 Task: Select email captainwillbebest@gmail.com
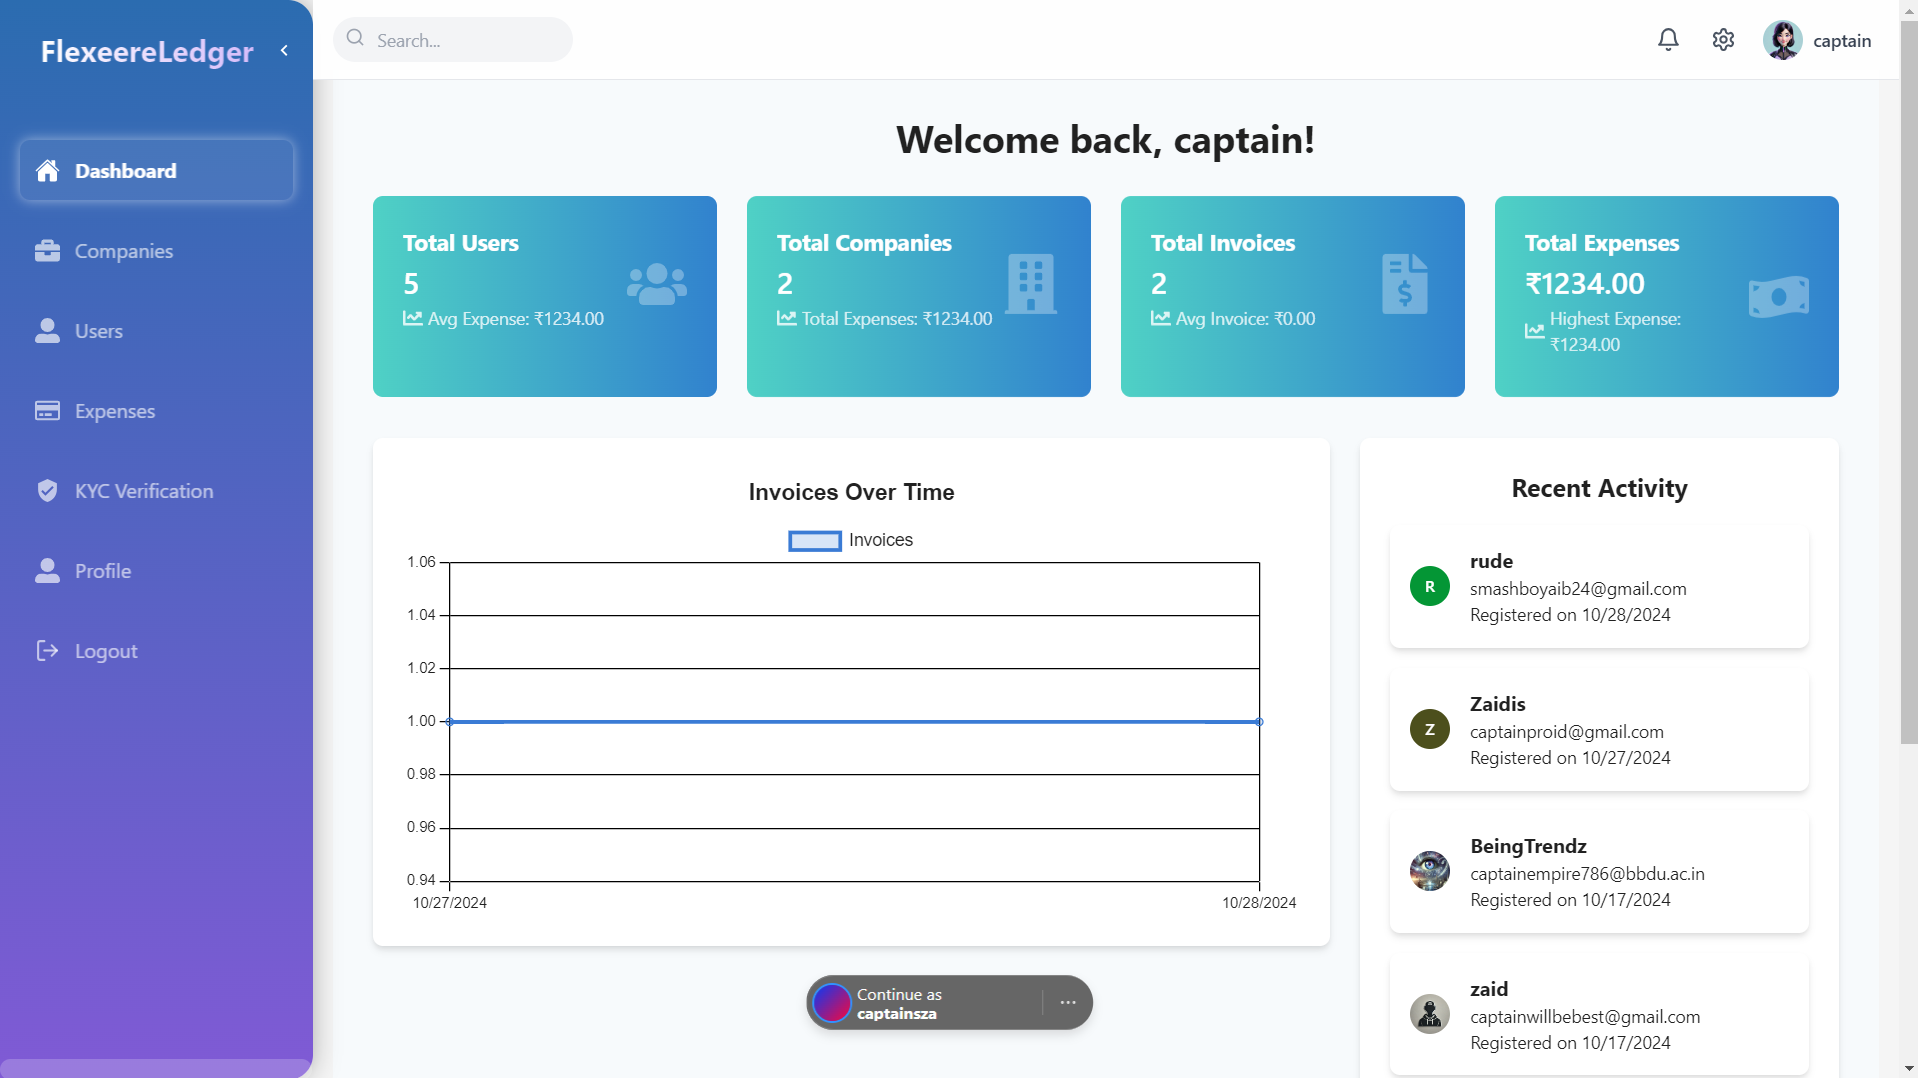pos(1585,1017)
